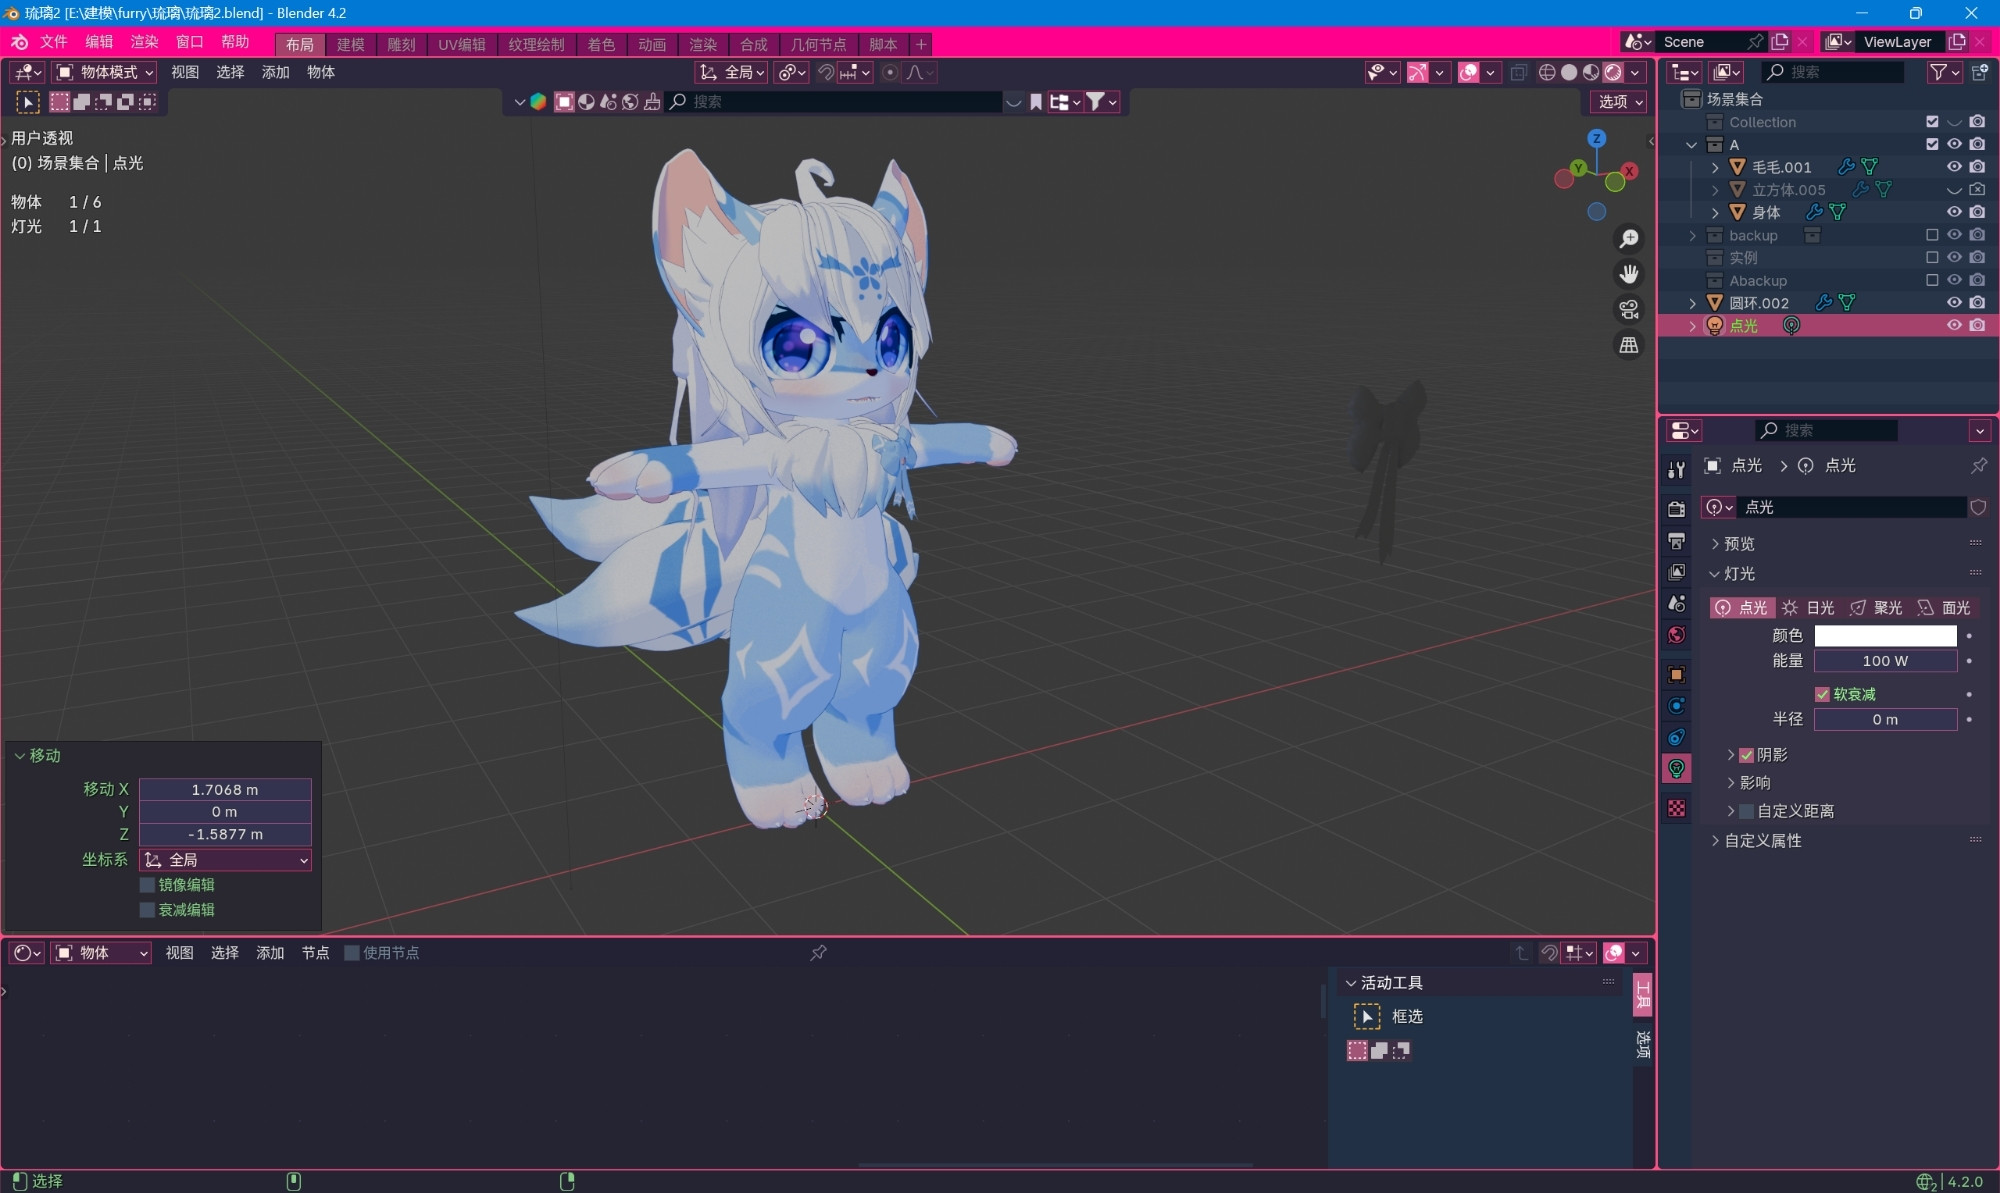Click the viewport zoom magnifier icon

tap(1629, 239)
